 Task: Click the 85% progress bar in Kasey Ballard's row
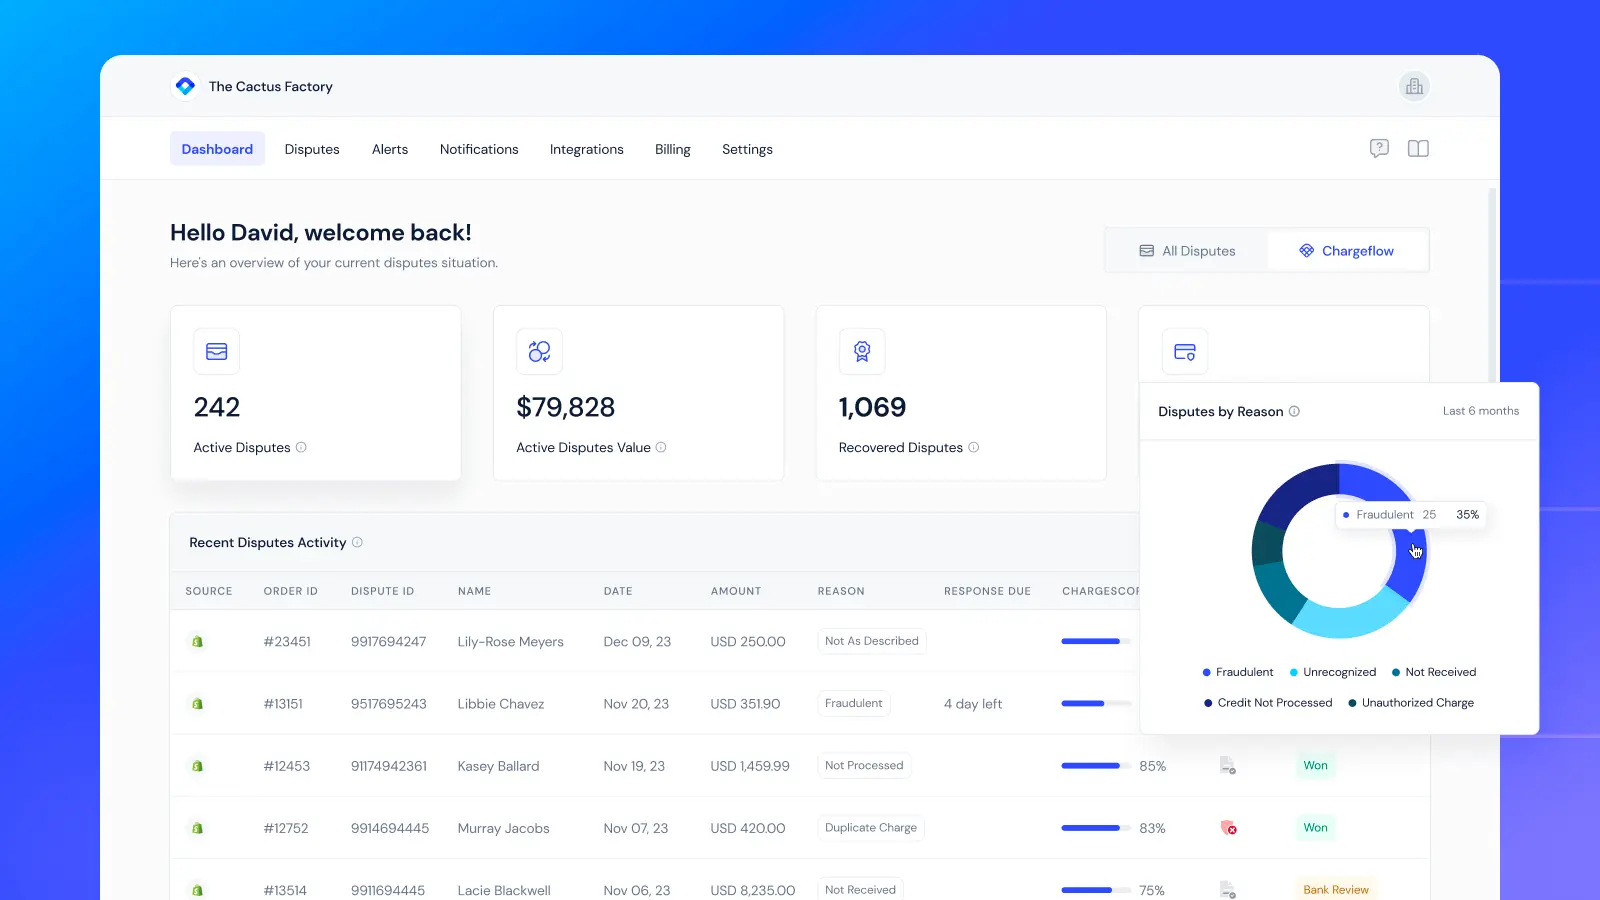[1093, 765]
